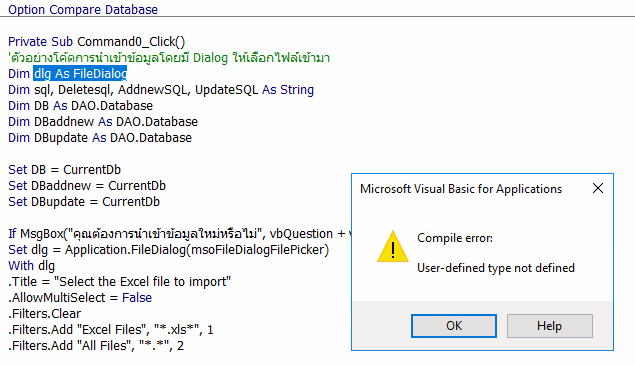Image resolution: width=635 pixels, height=365 pixels.
Task: Click the 'Set DBupdate = CurrentDb' line
Action: pos(84,202)
